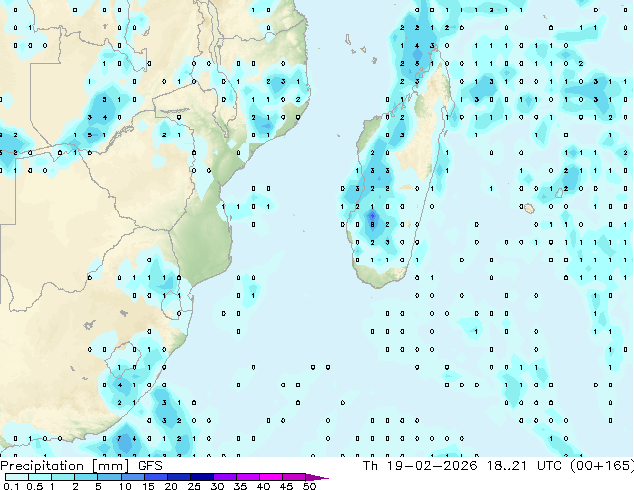Click the 'UTC' label in timestamp
This screenshot has height=490, width=634.
tap(549, 466)
